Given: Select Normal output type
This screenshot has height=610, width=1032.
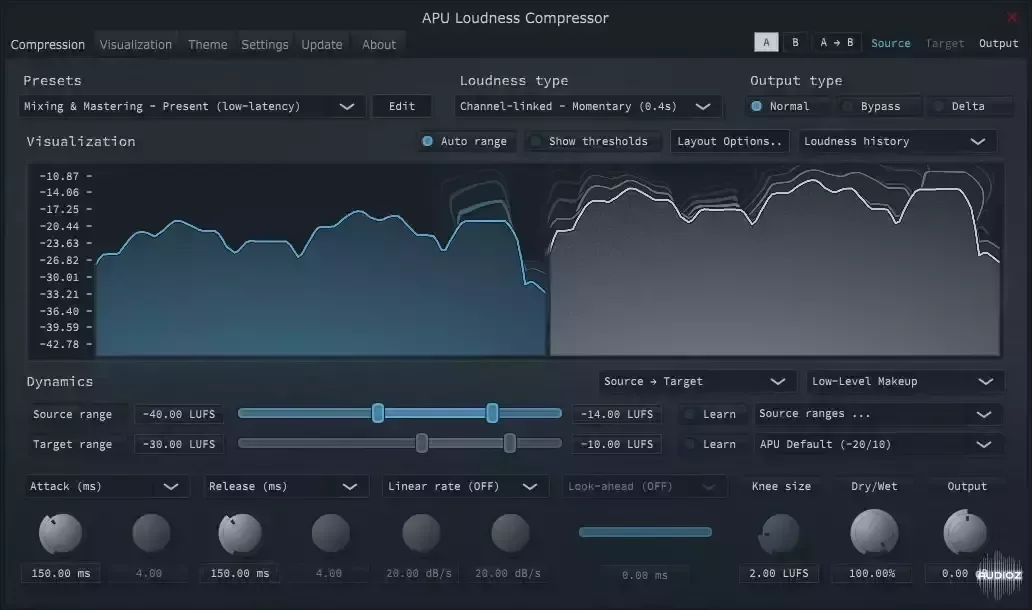Looking at the screenshot, I should click(x=788, y=106).
